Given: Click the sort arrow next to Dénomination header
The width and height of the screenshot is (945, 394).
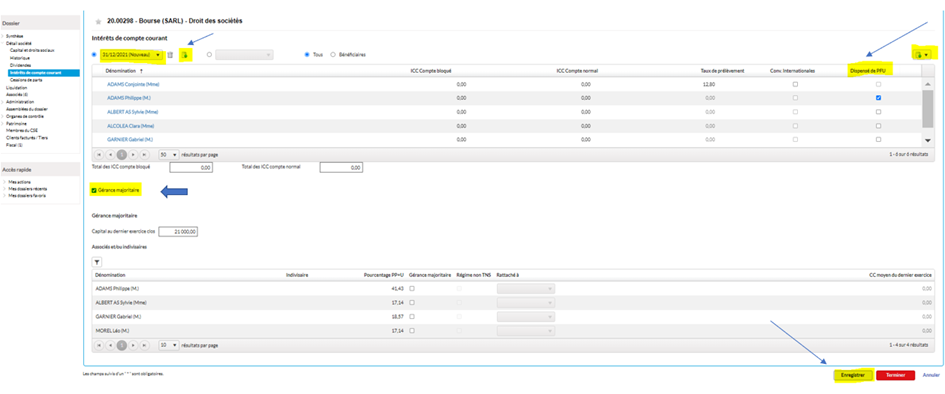Looking at the screenshot, I should [x=142, y=70].
